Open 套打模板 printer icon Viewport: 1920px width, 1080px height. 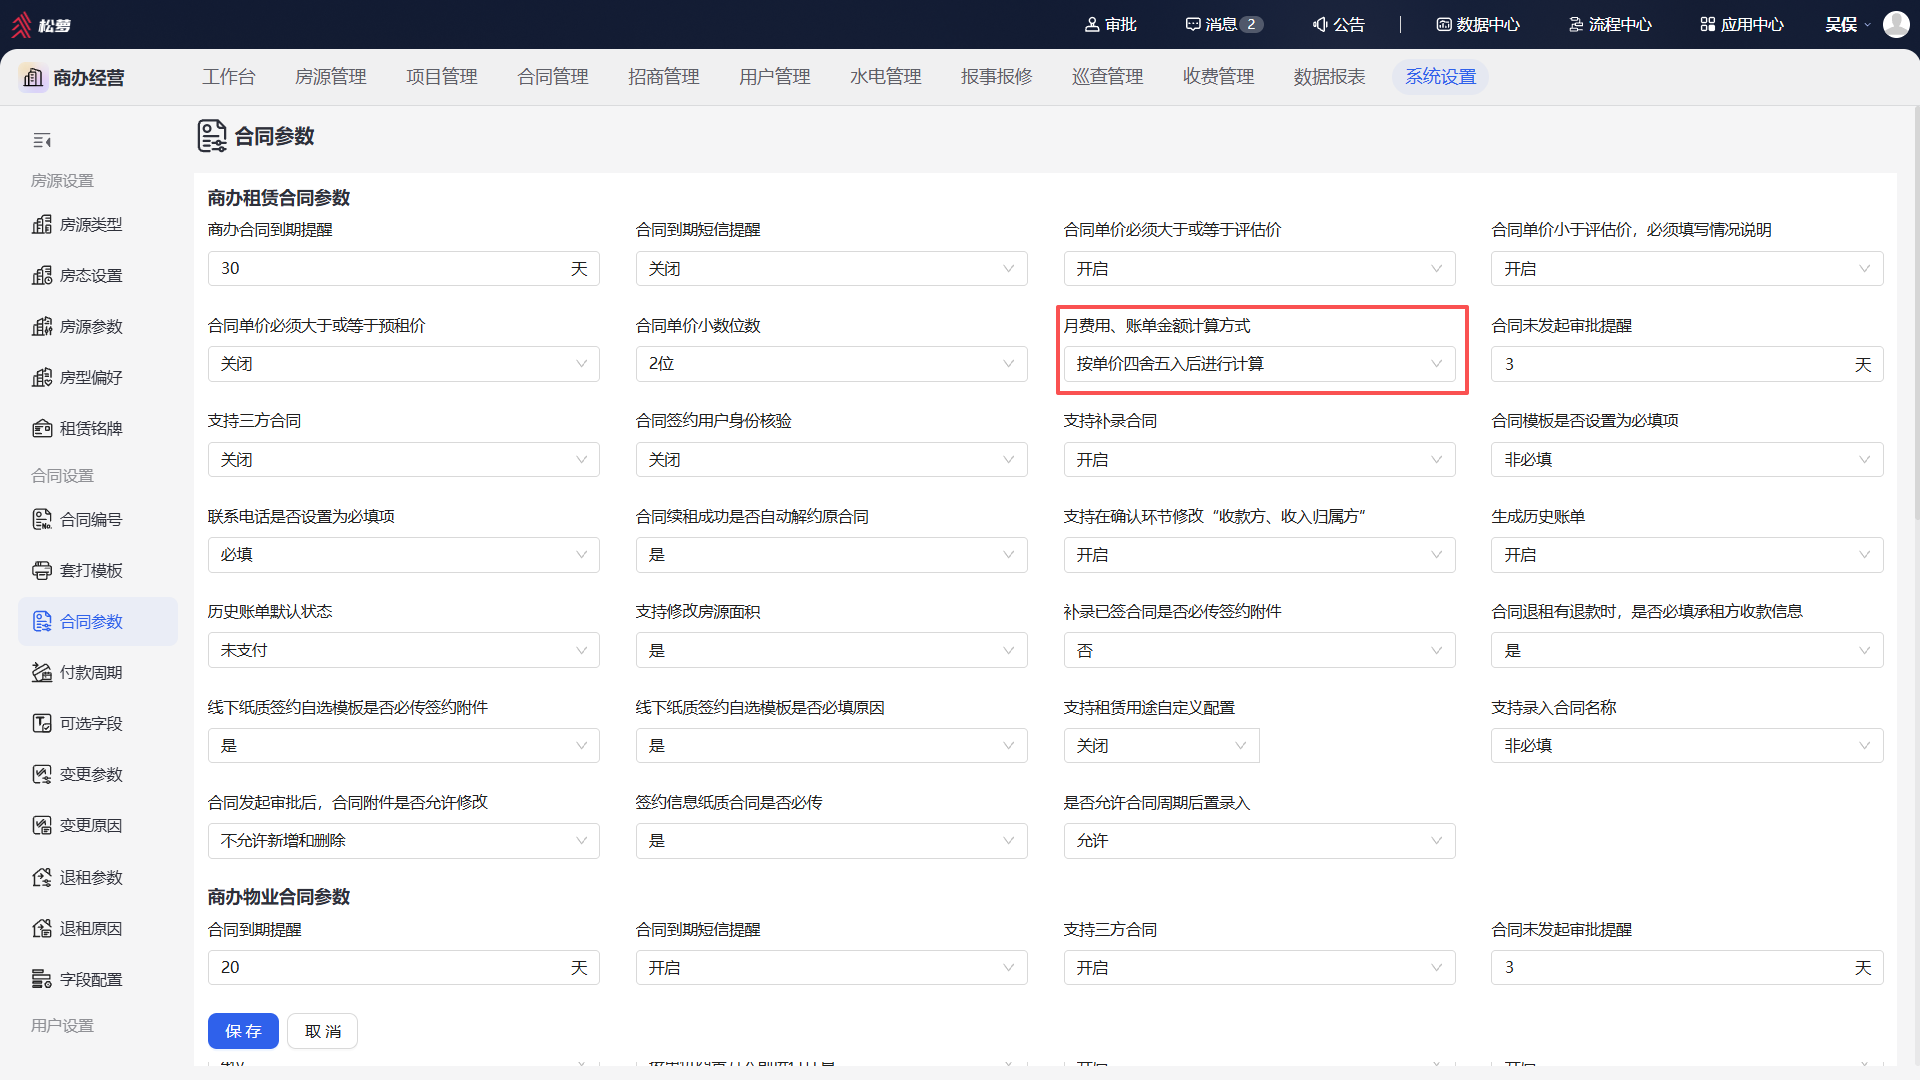(x=42, y=571)
